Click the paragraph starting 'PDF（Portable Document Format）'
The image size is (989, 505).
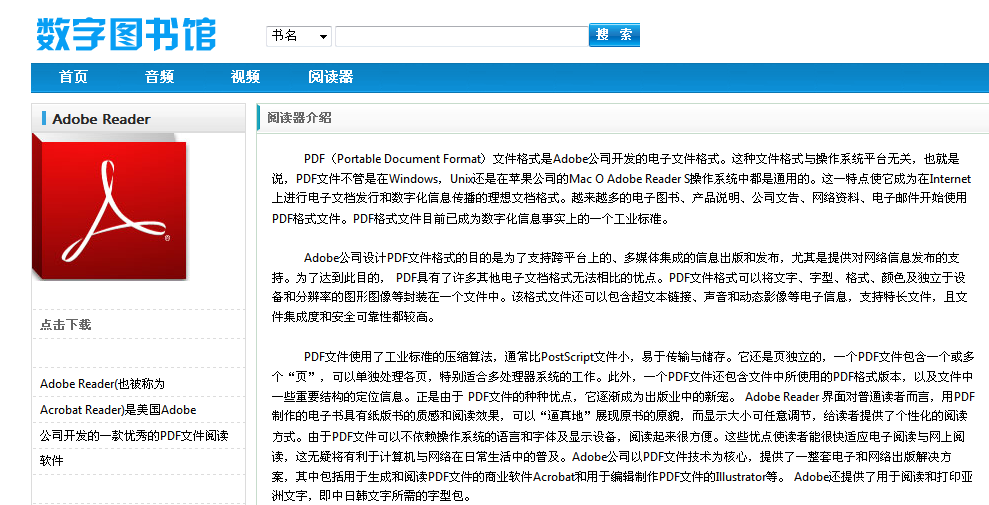pos(621,189)
